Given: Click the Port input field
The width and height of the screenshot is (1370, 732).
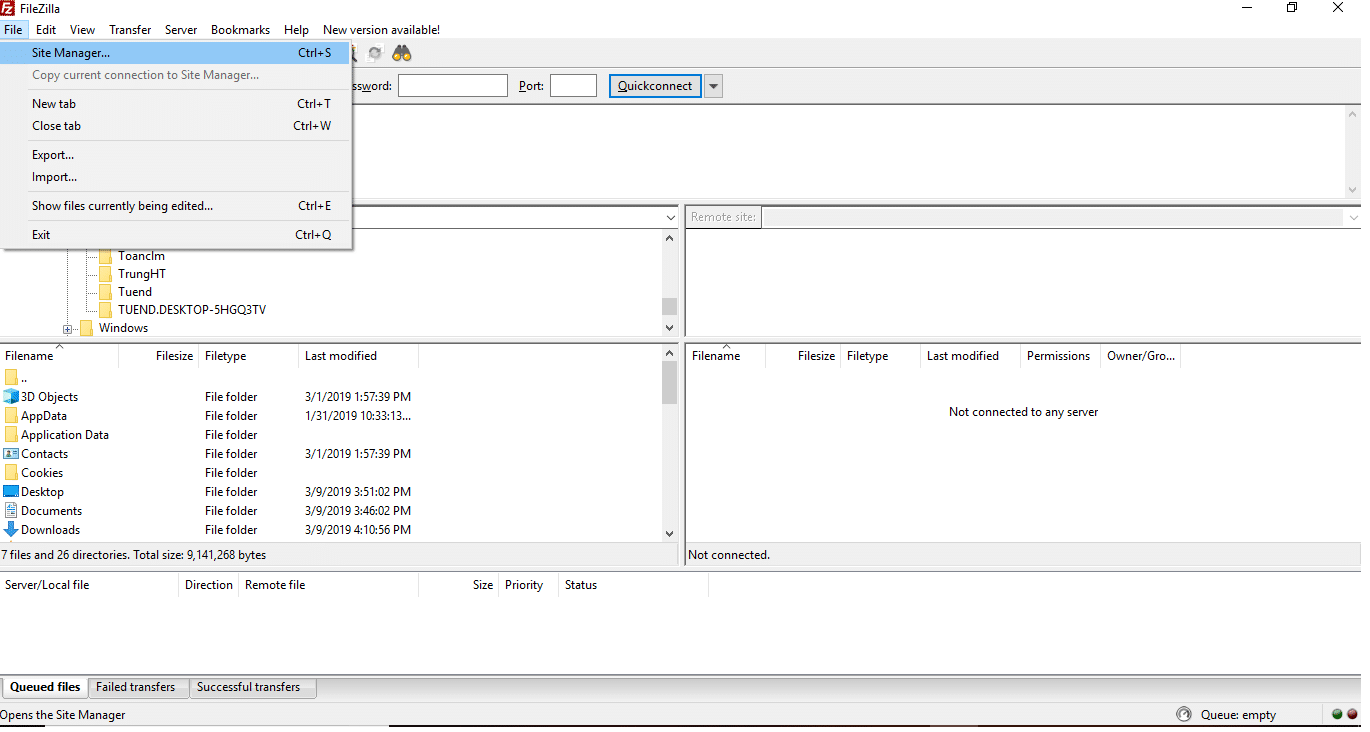Looking at the screenshot, I should 573,86.
